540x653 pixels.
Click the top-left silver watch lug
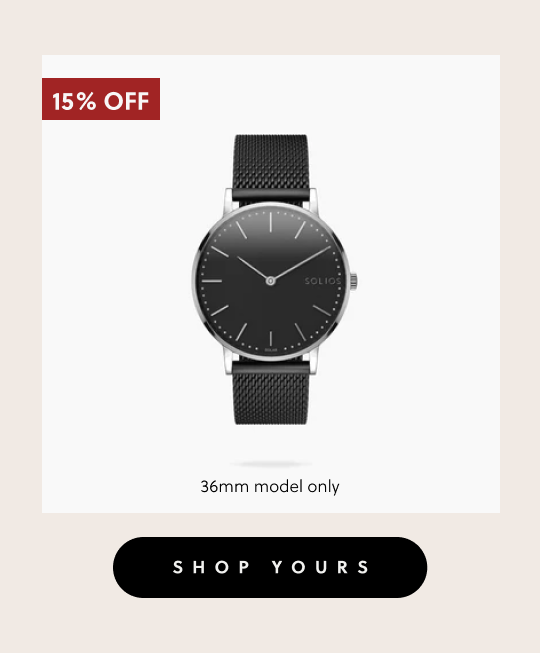point(229,200)
